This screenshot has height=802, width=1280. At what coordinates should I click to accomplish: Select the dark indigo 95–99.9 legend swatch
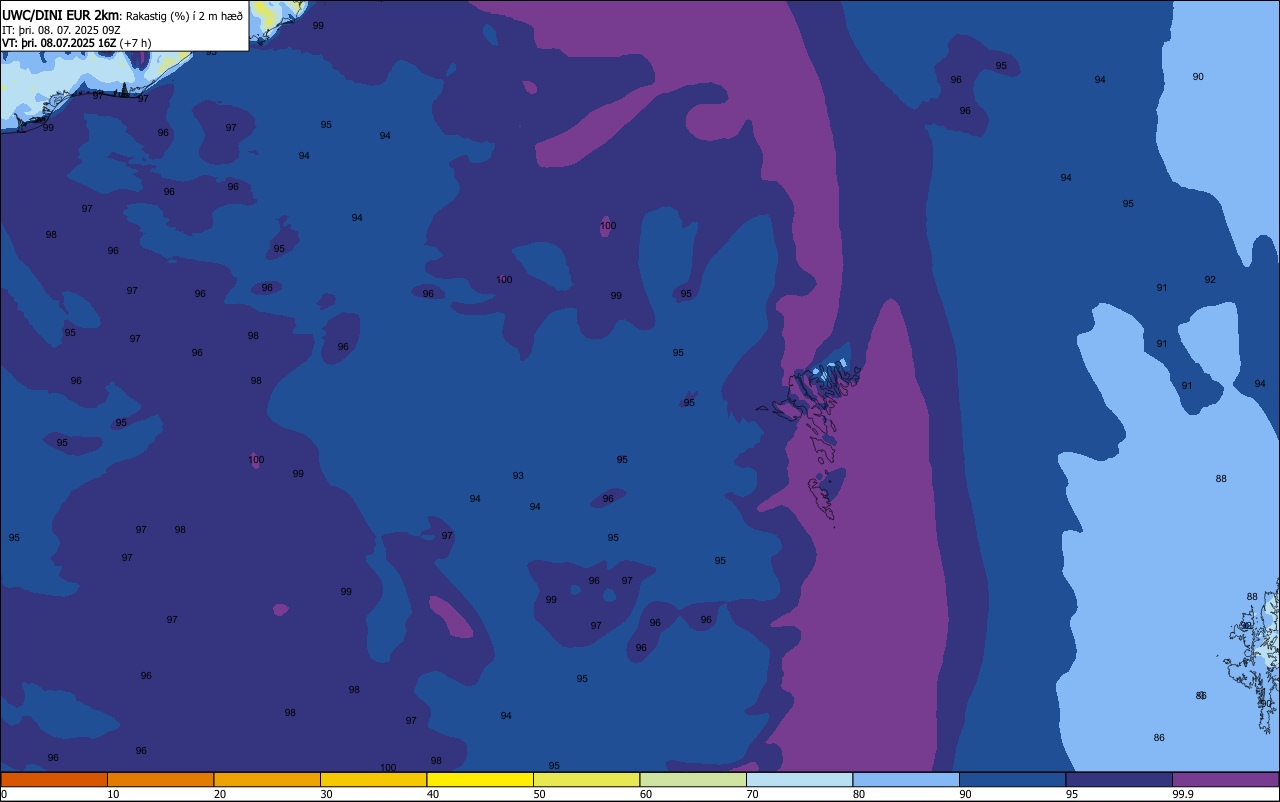point(1119,779)
